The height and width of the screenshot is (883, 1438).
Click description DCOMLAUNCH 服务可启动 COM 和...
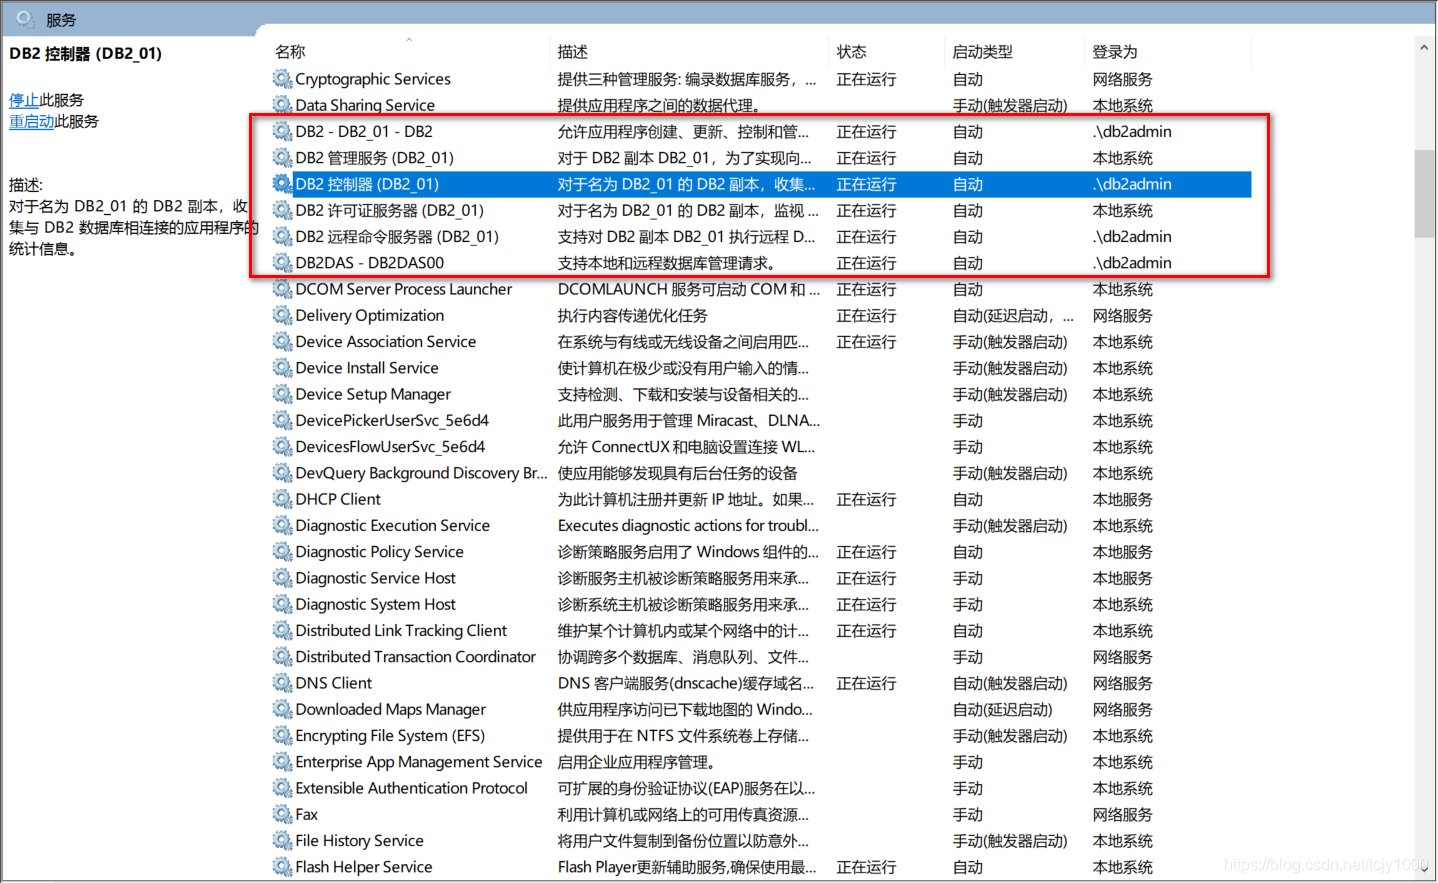(689, 289)
